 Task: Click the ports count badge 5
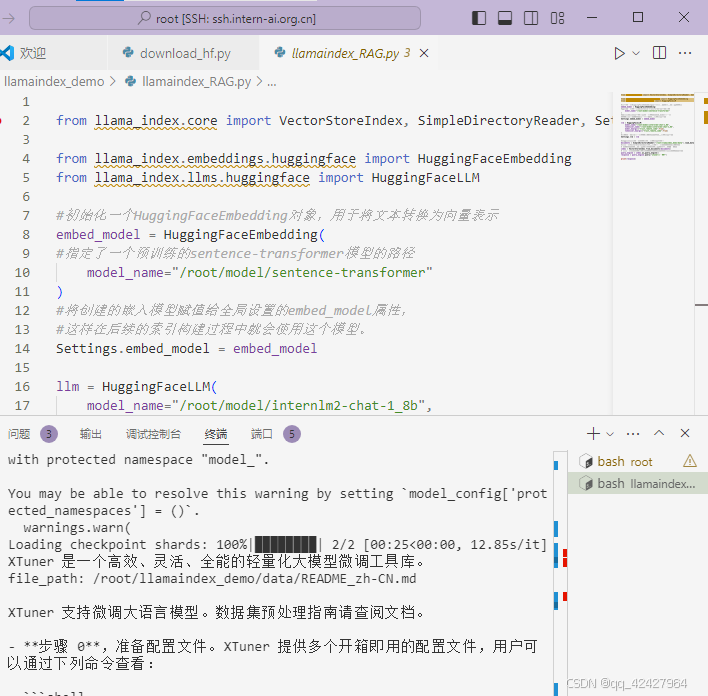pos(292,434)
